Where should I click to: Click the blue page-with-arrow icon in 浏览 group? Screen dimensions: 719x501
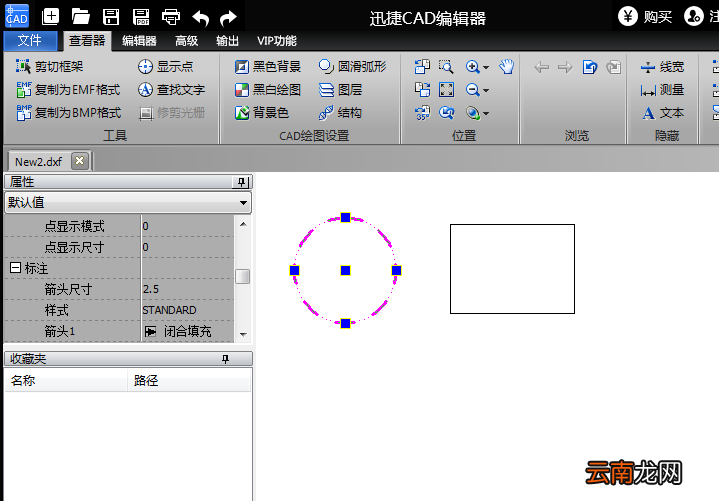click(590, 67)
